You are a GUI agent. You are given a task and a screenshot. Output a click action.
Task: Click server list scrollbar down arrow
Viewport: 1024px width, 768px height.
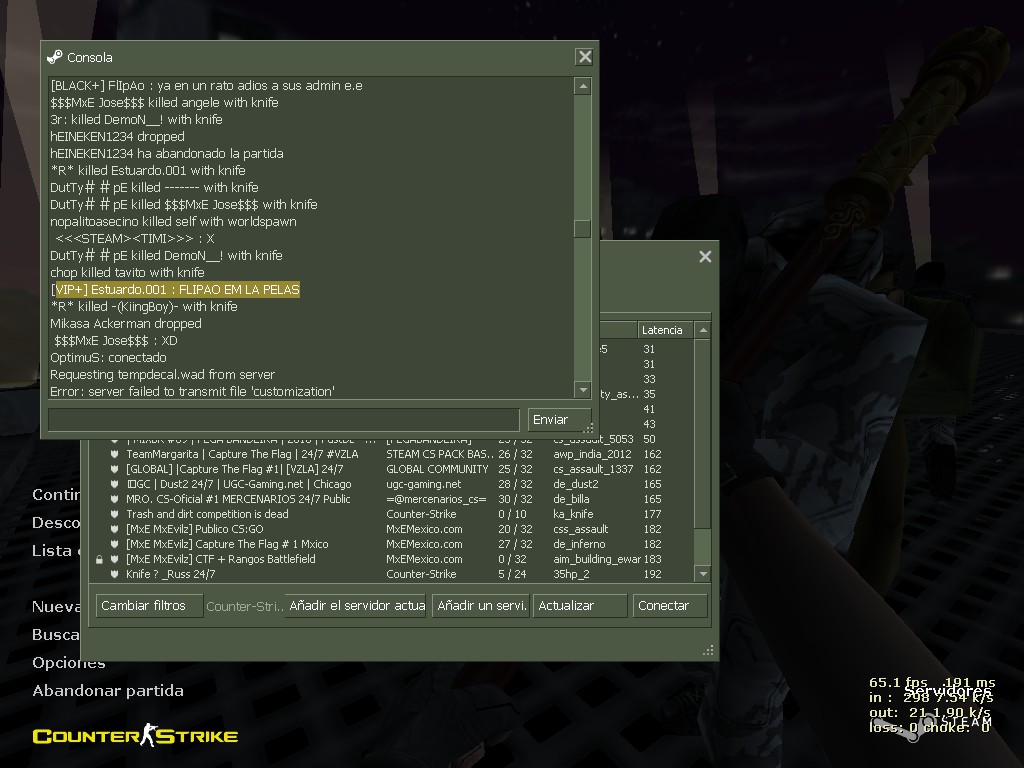pos(703,574)
